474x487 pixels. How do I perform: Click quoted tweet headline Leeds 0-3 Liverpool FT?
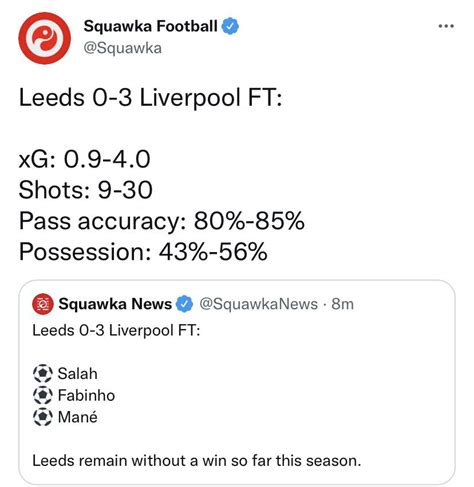(116, 331)
